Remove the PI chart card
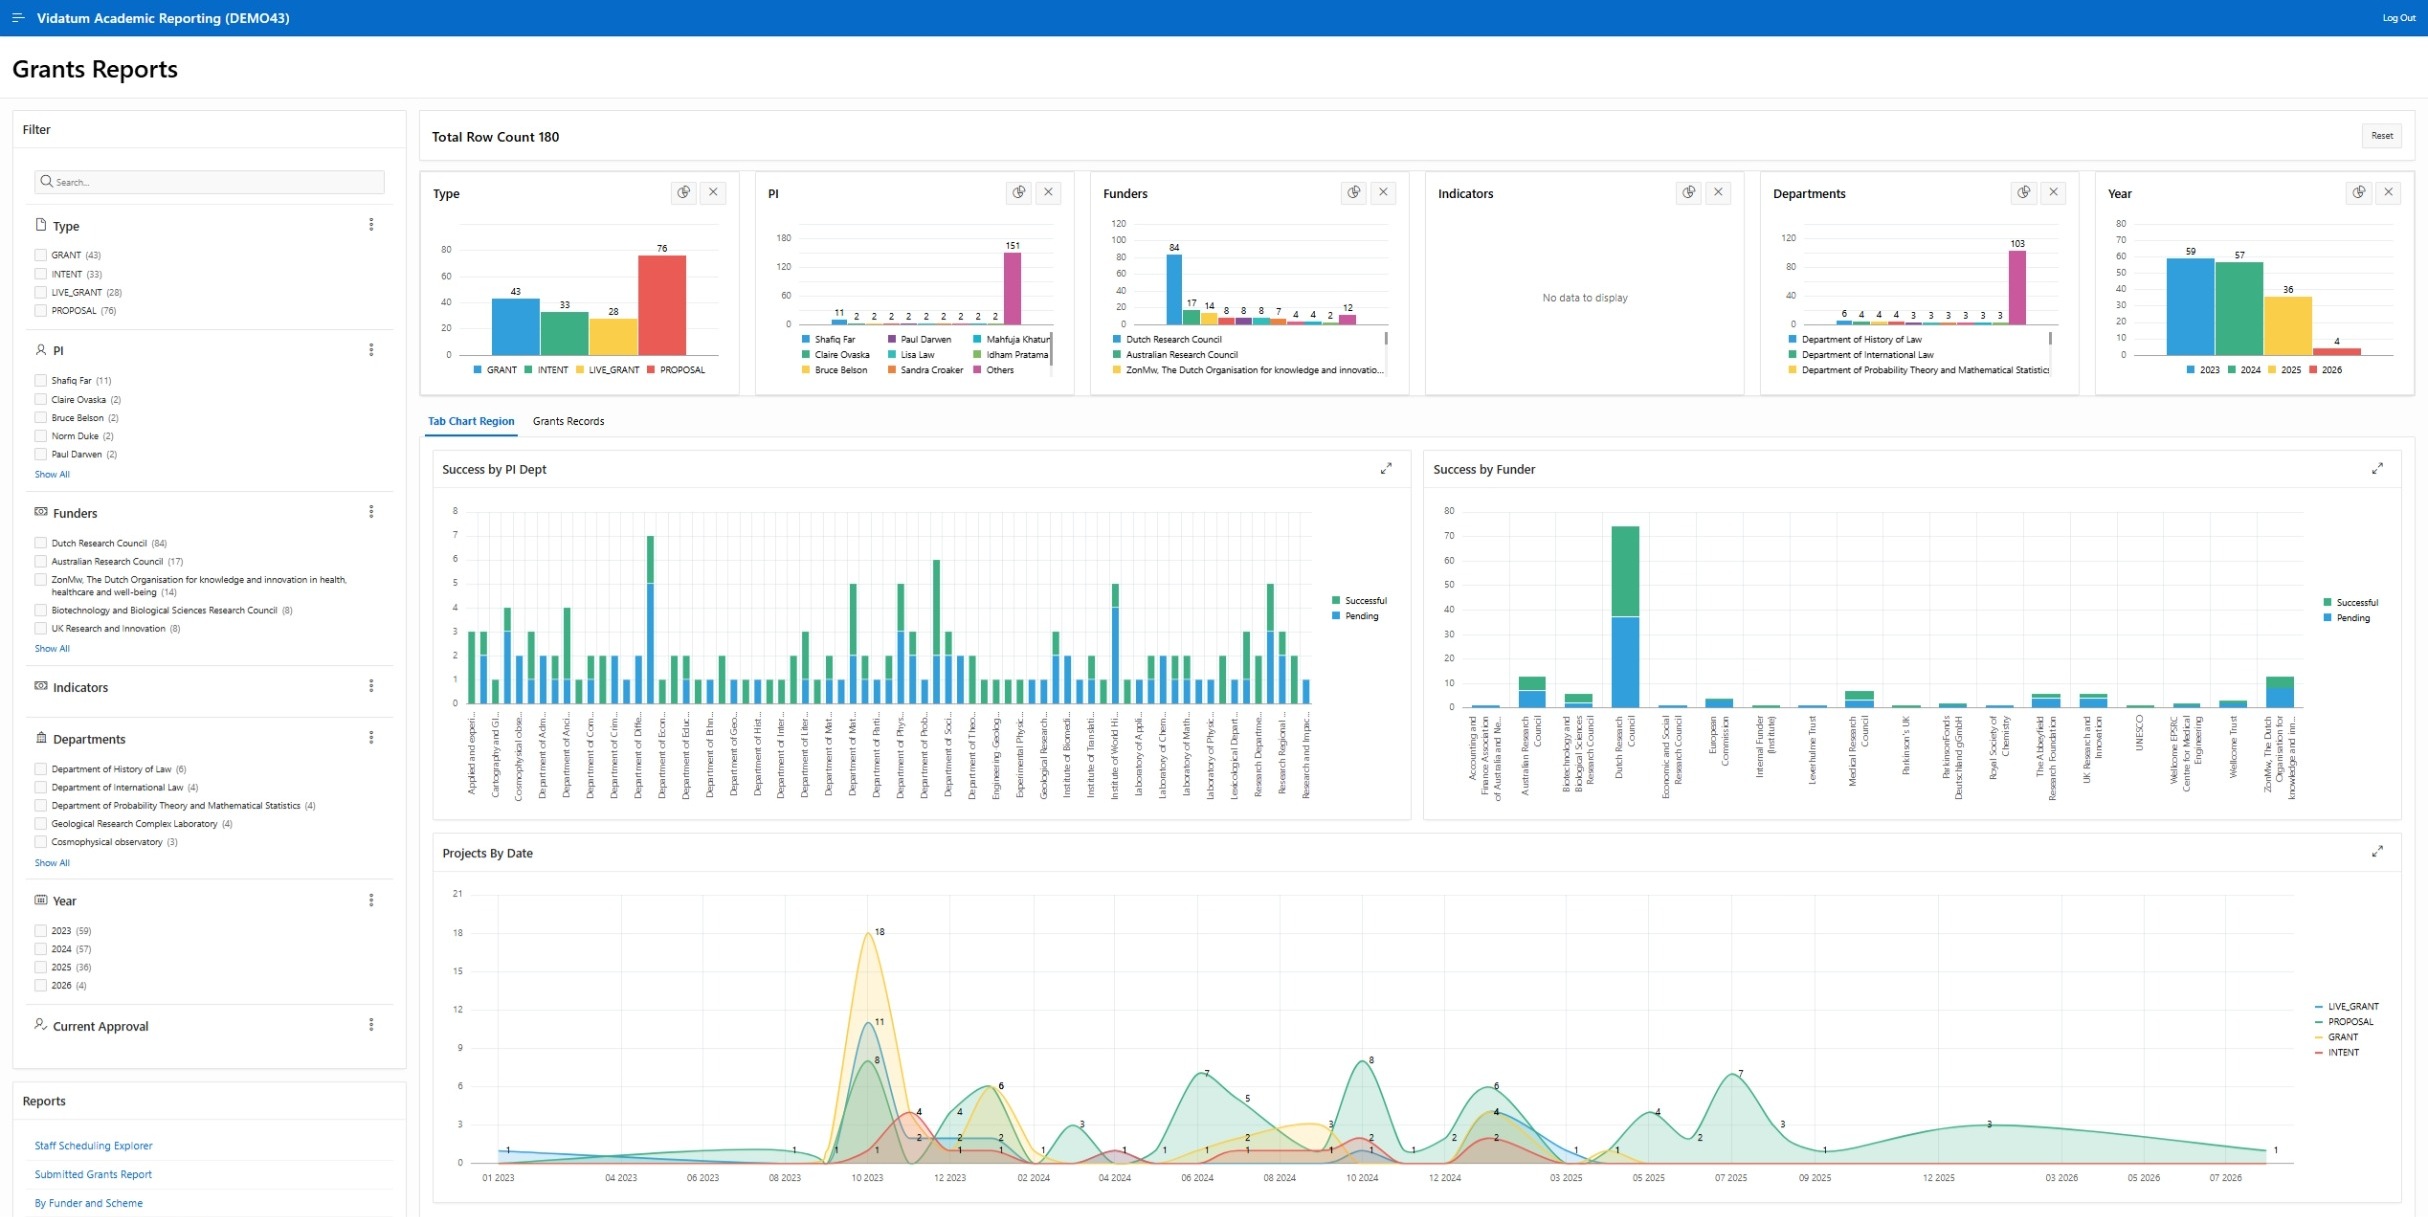This screenshot has width=2428, height=1217. pyautogui.click(x=1048, y=193)
